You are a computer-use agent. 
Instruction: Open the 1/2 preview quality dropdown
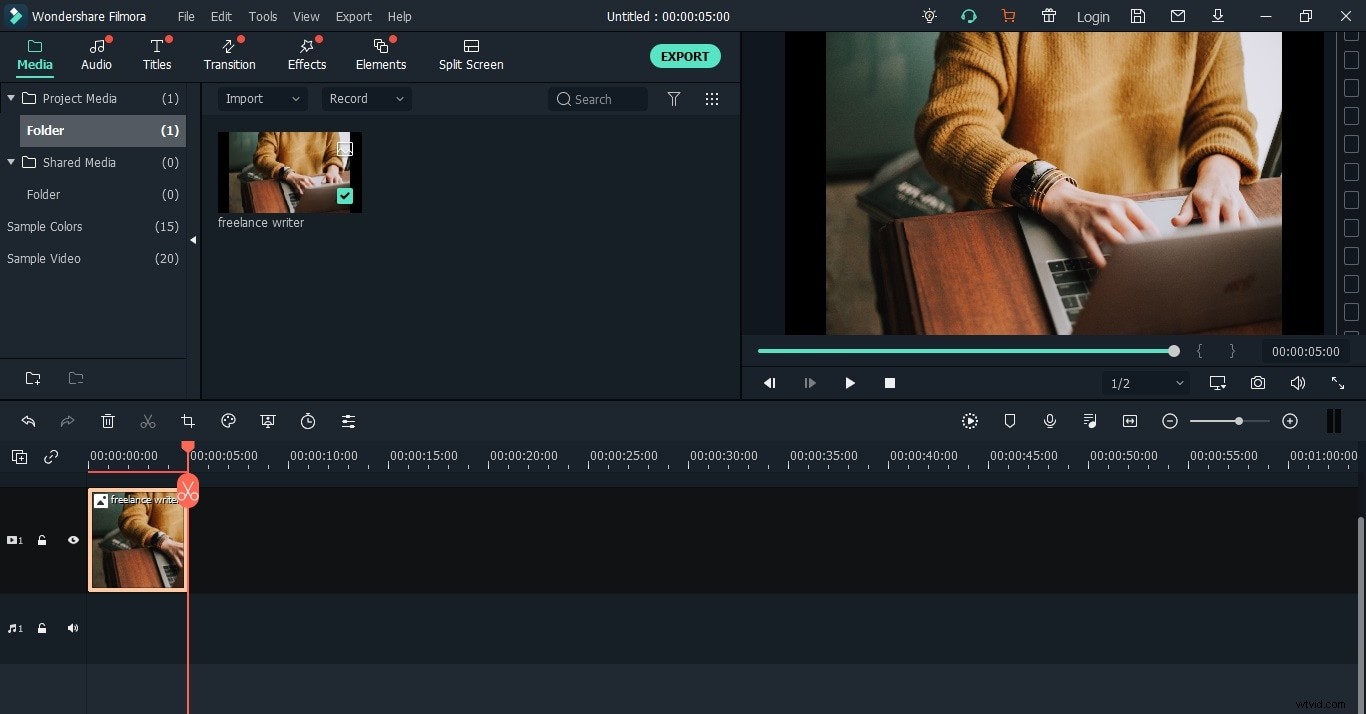point(1146,383)
